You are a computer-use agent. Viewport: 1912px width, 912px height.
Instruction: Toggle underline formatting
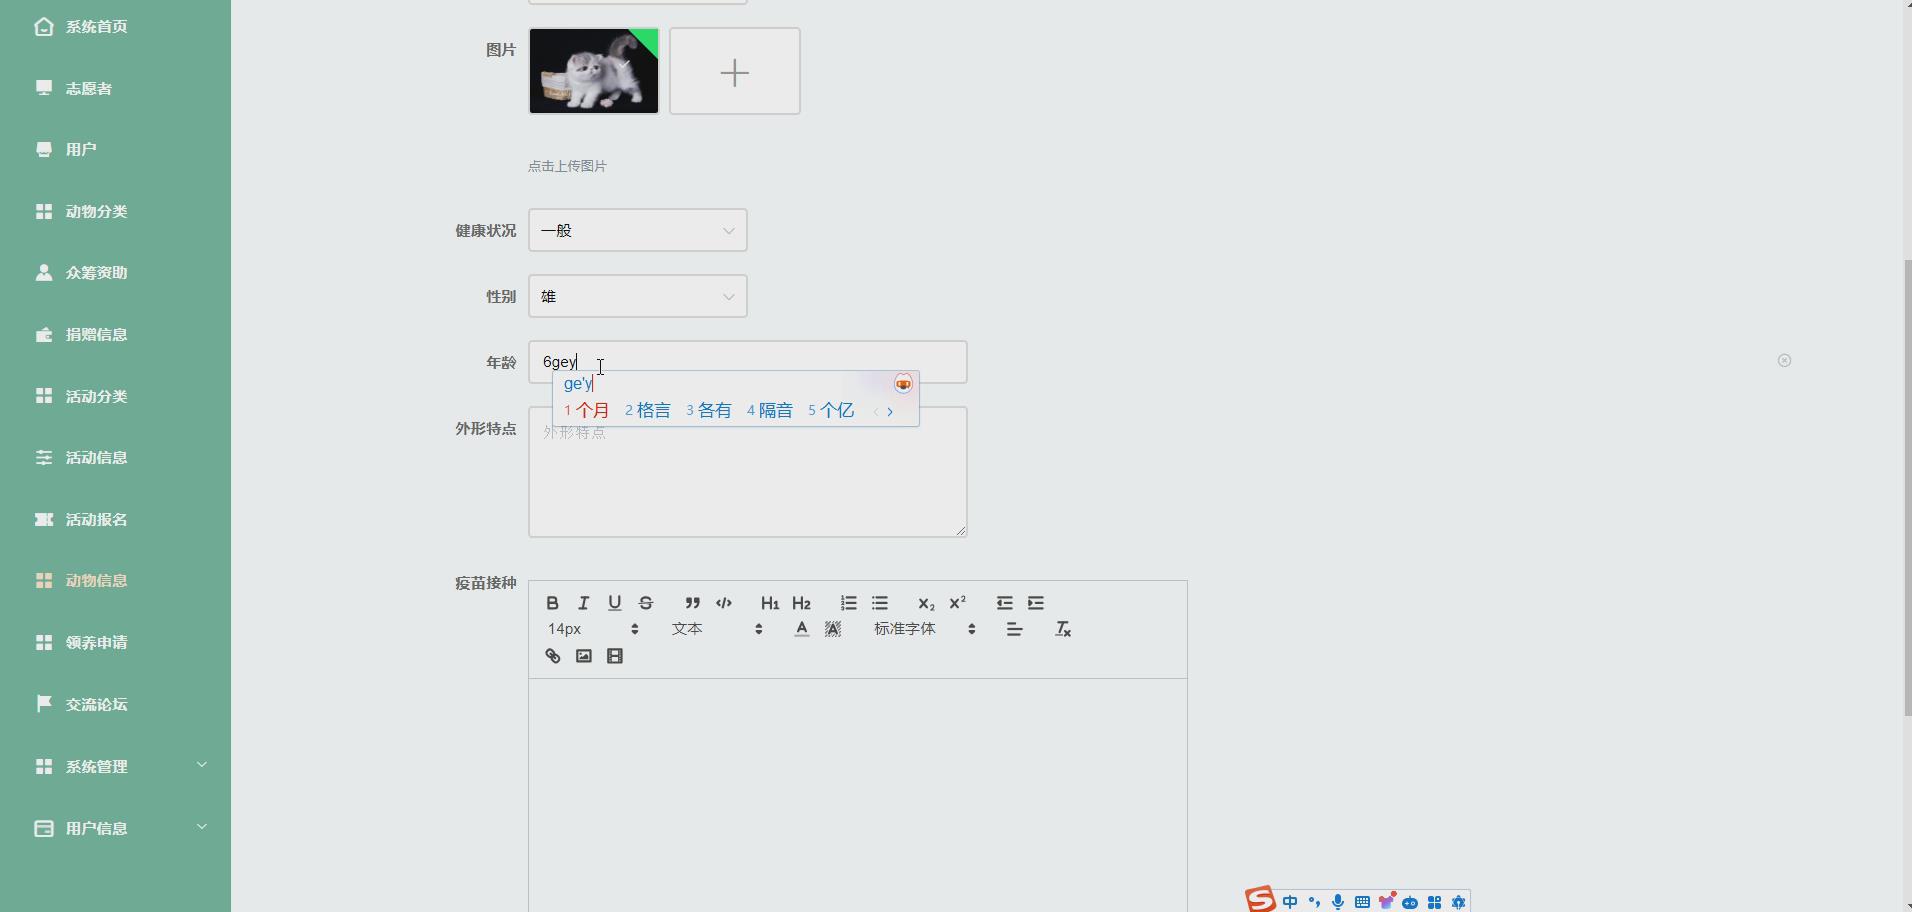click(614, 603)
